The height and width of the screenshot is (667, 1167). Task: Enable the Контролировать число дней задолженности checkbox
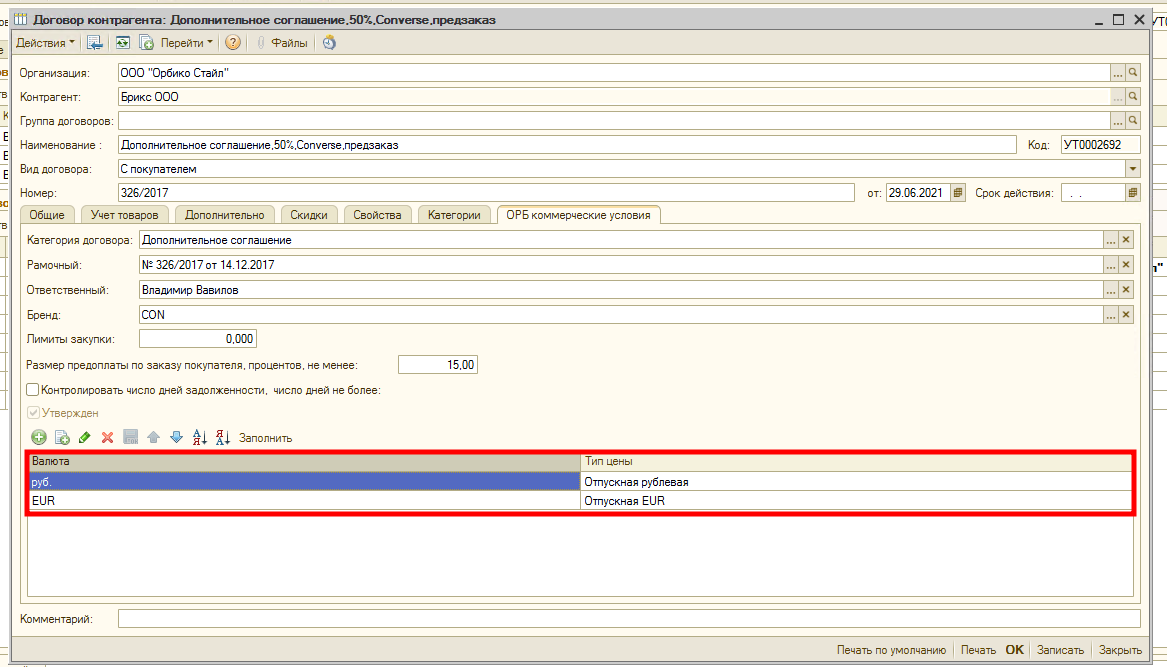[33, 390]
